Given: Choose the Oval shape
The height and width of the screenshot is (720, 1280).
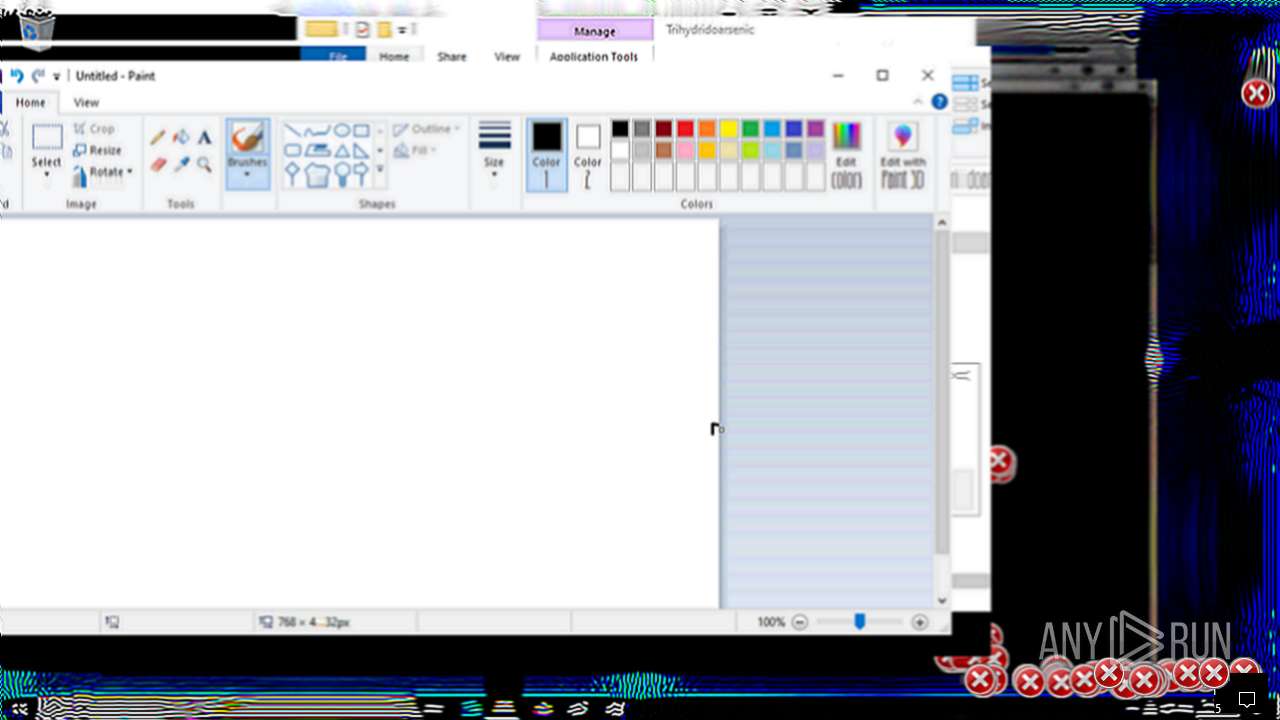Looking at the screenshot, I should tap(341, 131).
